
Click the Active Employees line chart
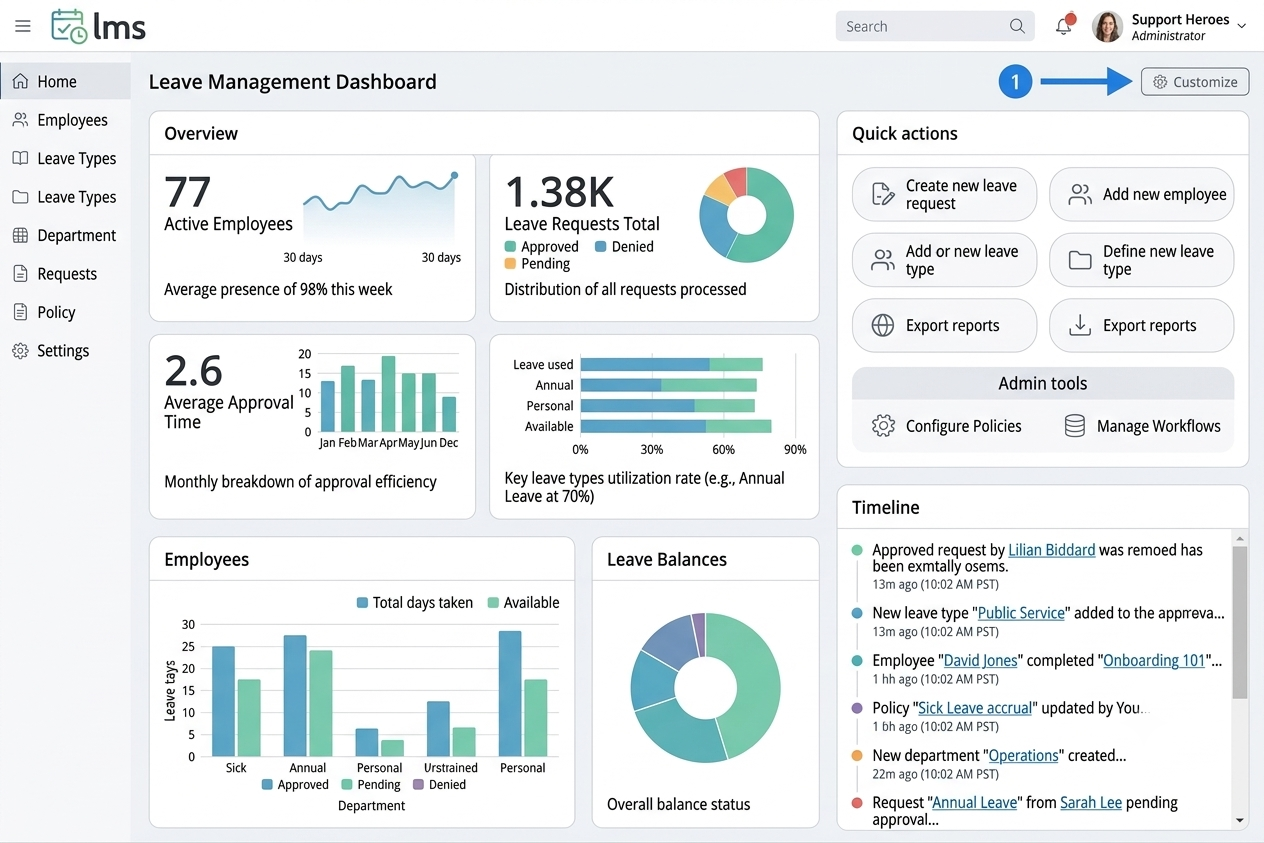coord(380,208)
